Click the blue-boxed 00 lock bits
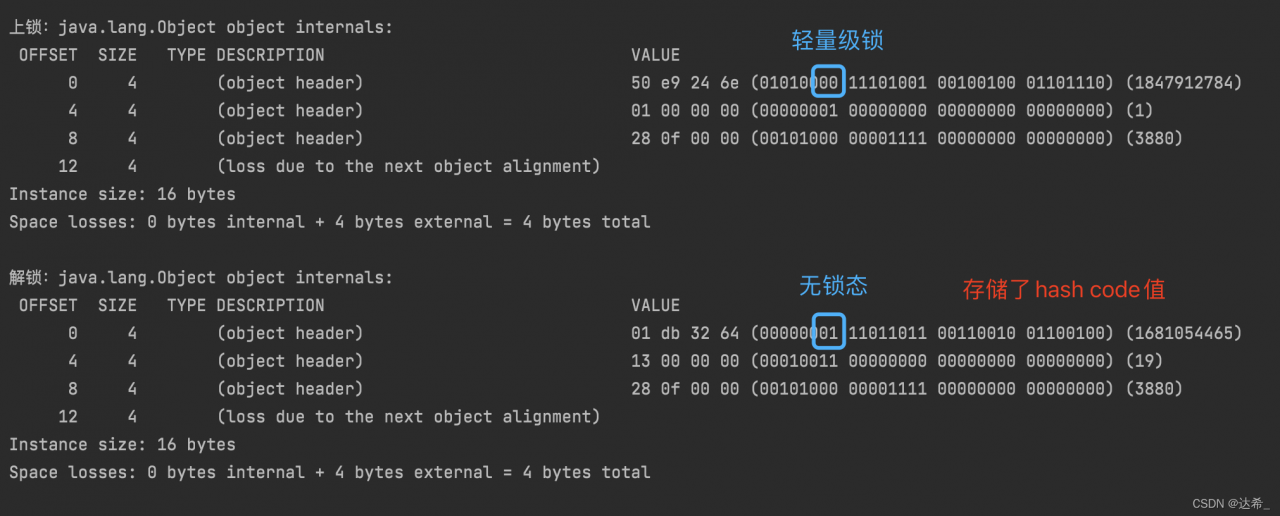 829,82
